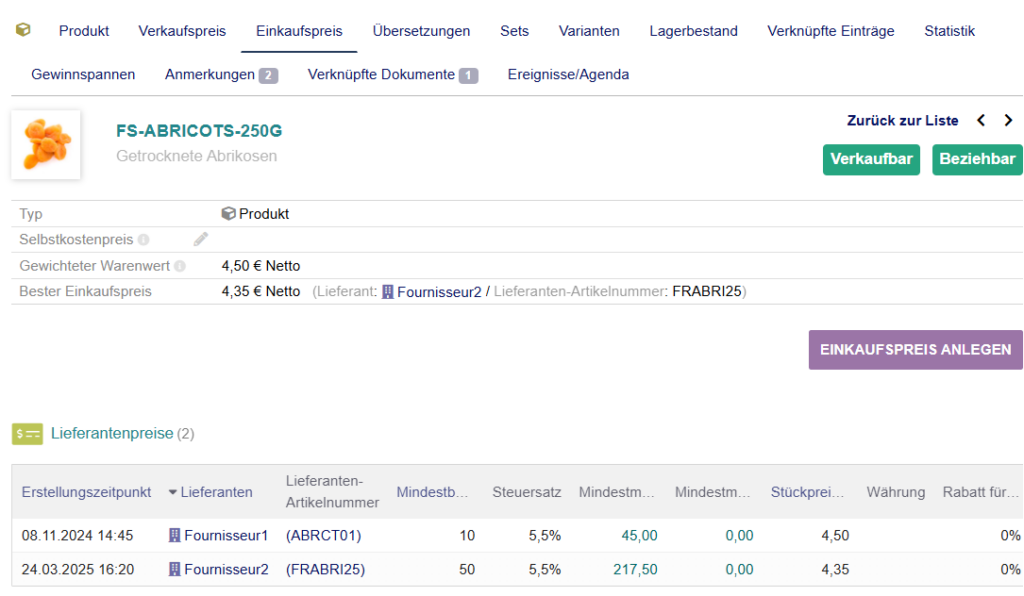This screenshot has height=596, width=1024.
Task: Open the Lagerbestand tab
Action: pyautogui.click(x=693, y=31)
